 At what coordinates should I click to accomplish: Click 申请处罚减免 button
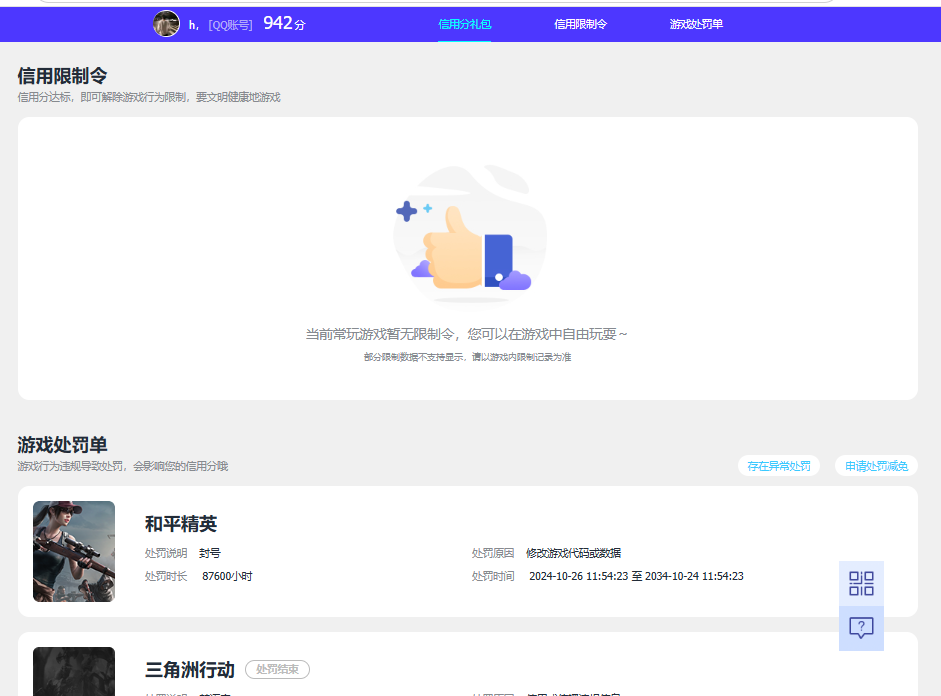(876, 466)
